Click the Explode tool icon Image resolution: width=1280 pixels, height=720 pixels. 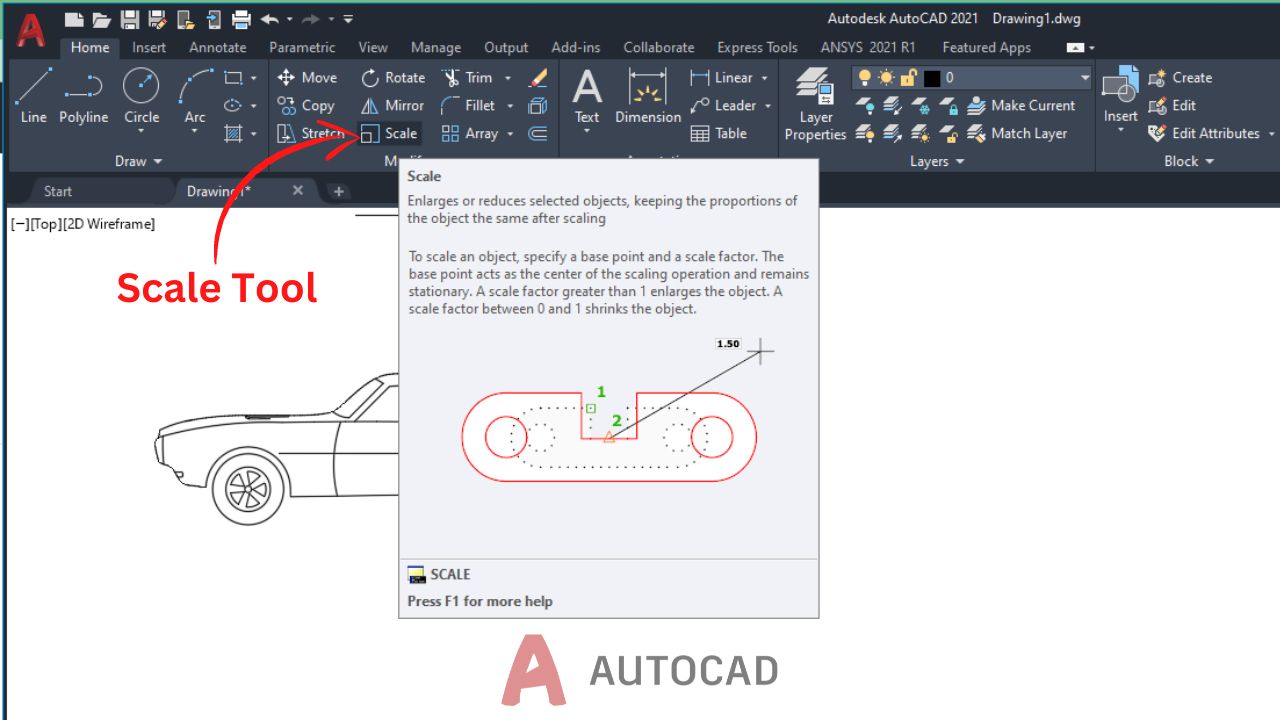click(x=538, y=105)
